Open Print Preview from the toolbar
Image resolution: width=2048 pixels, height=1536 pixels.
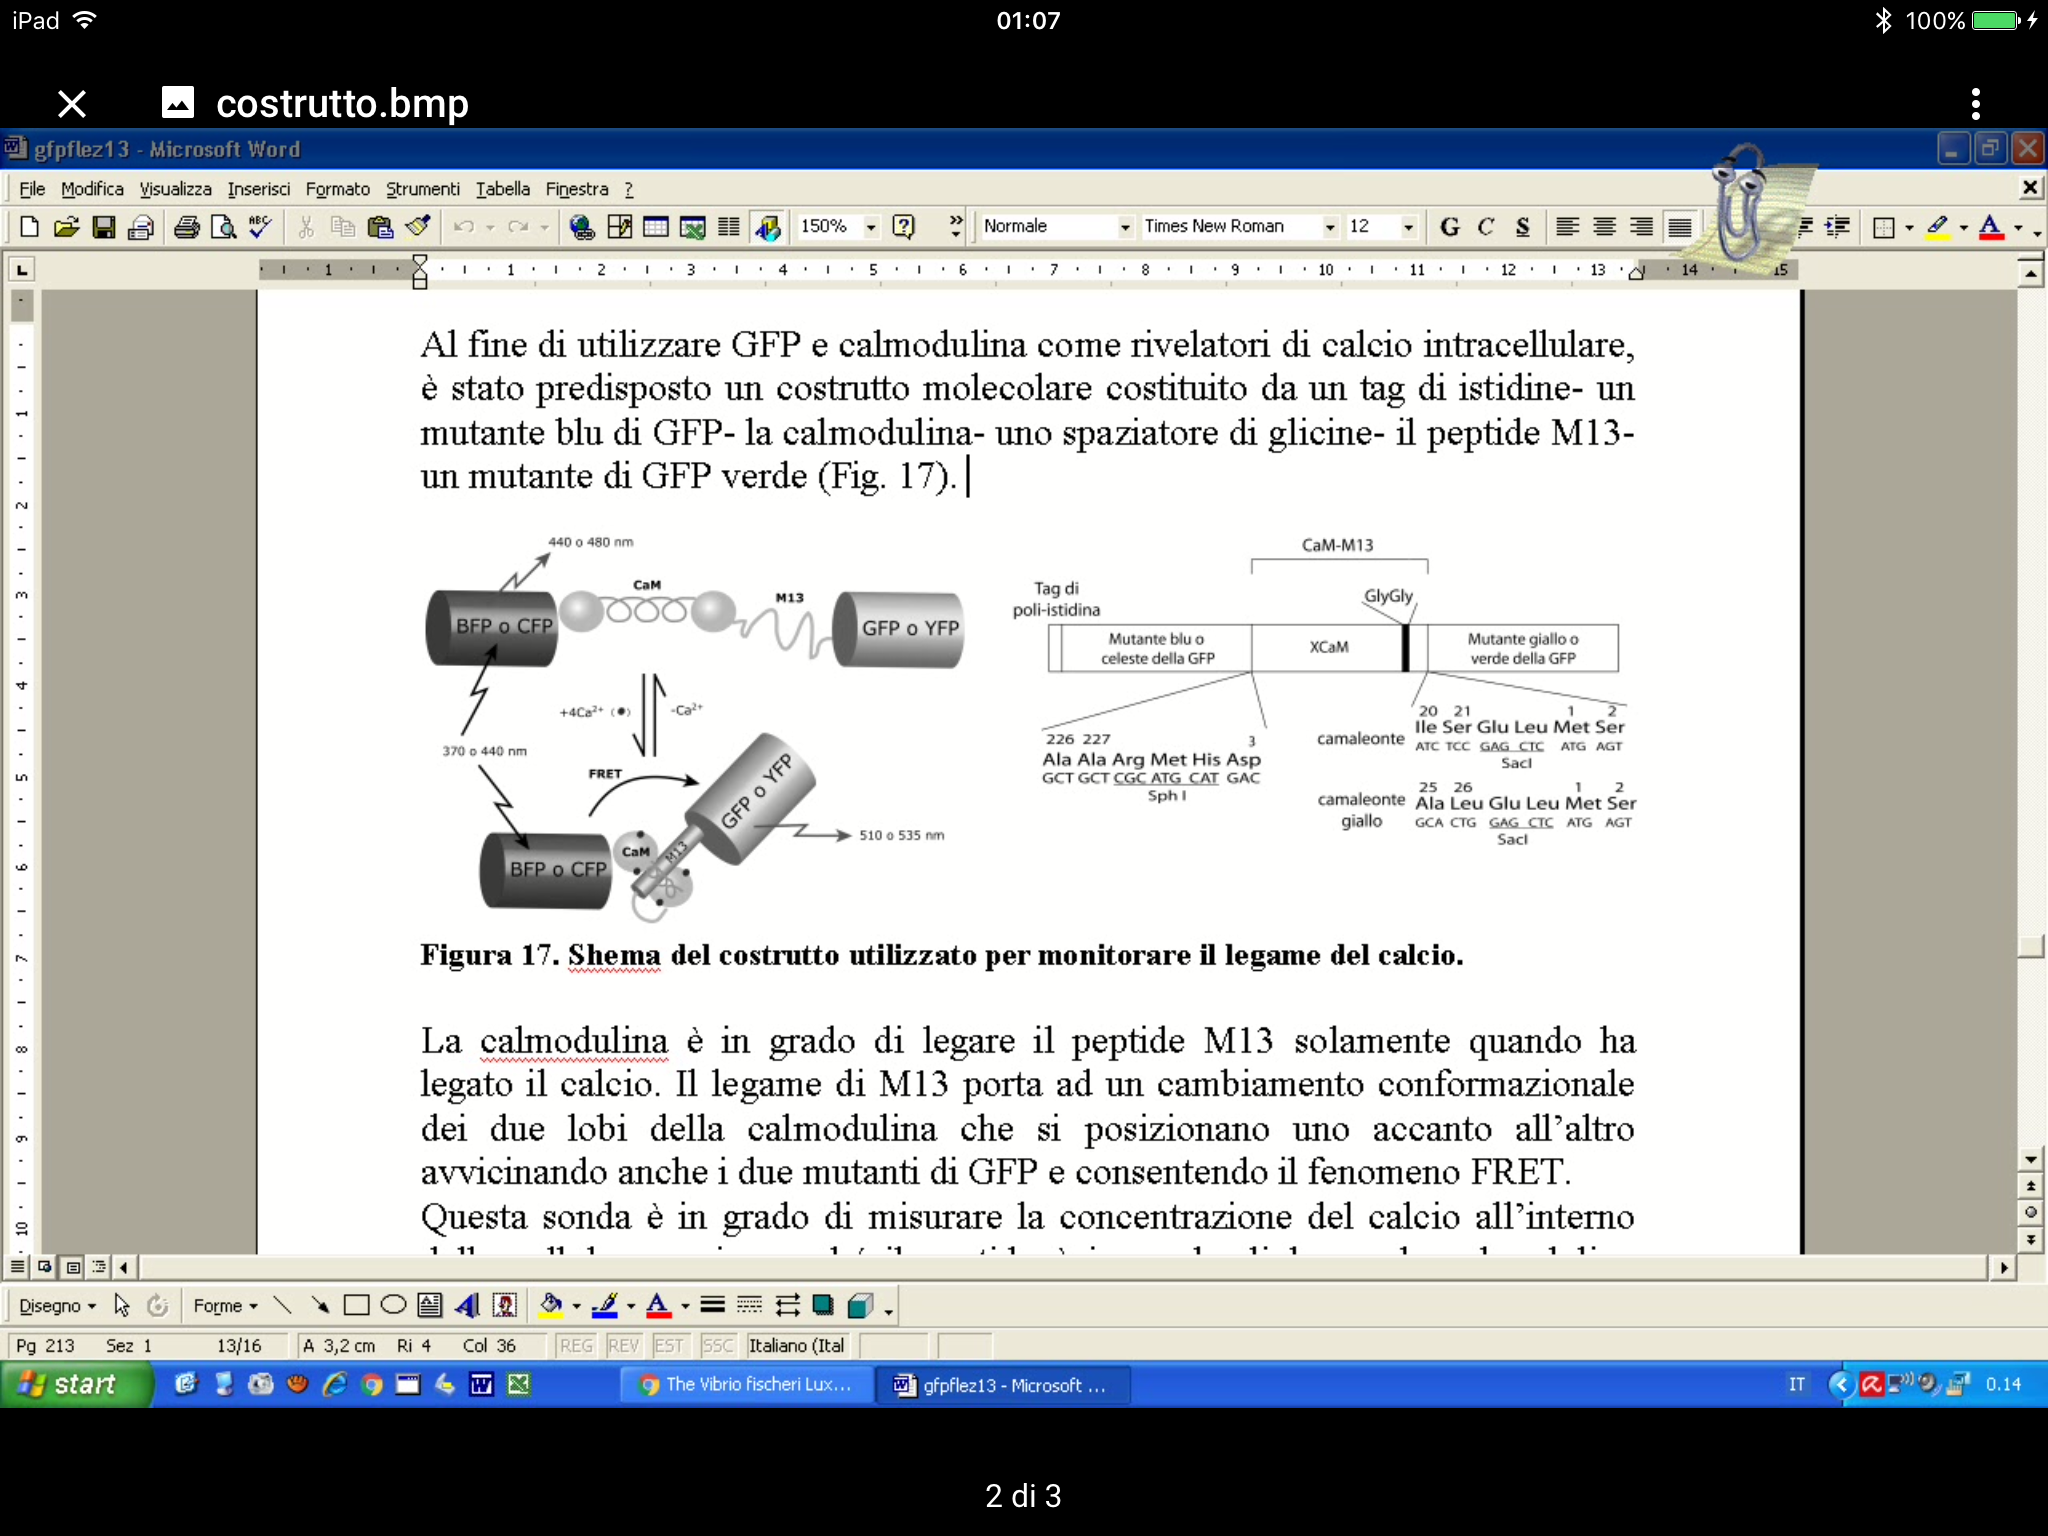coord(223,227)
